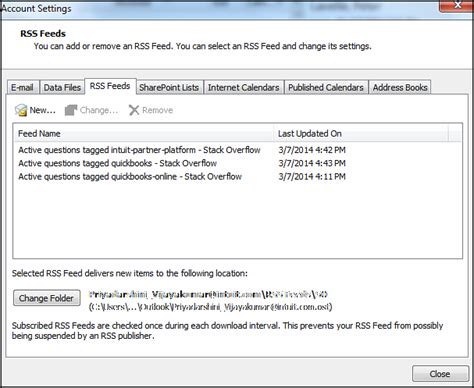Click the 3/7/2014 4:11 PM timestamp
This screenshot has width=474, height=388.
[x=312, y=177]
